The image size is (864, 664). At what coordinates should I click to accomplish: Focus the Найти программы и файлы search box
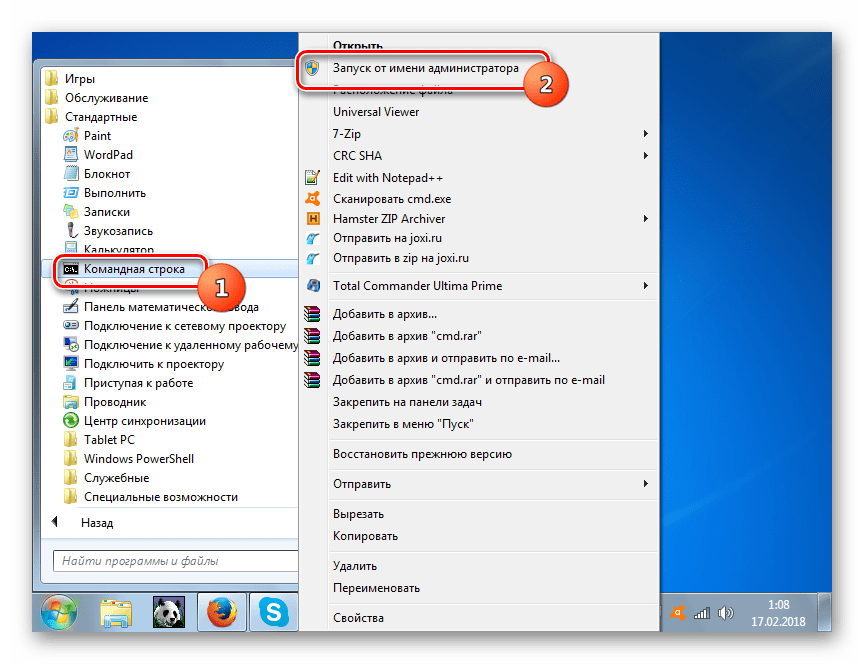point(175,561)
